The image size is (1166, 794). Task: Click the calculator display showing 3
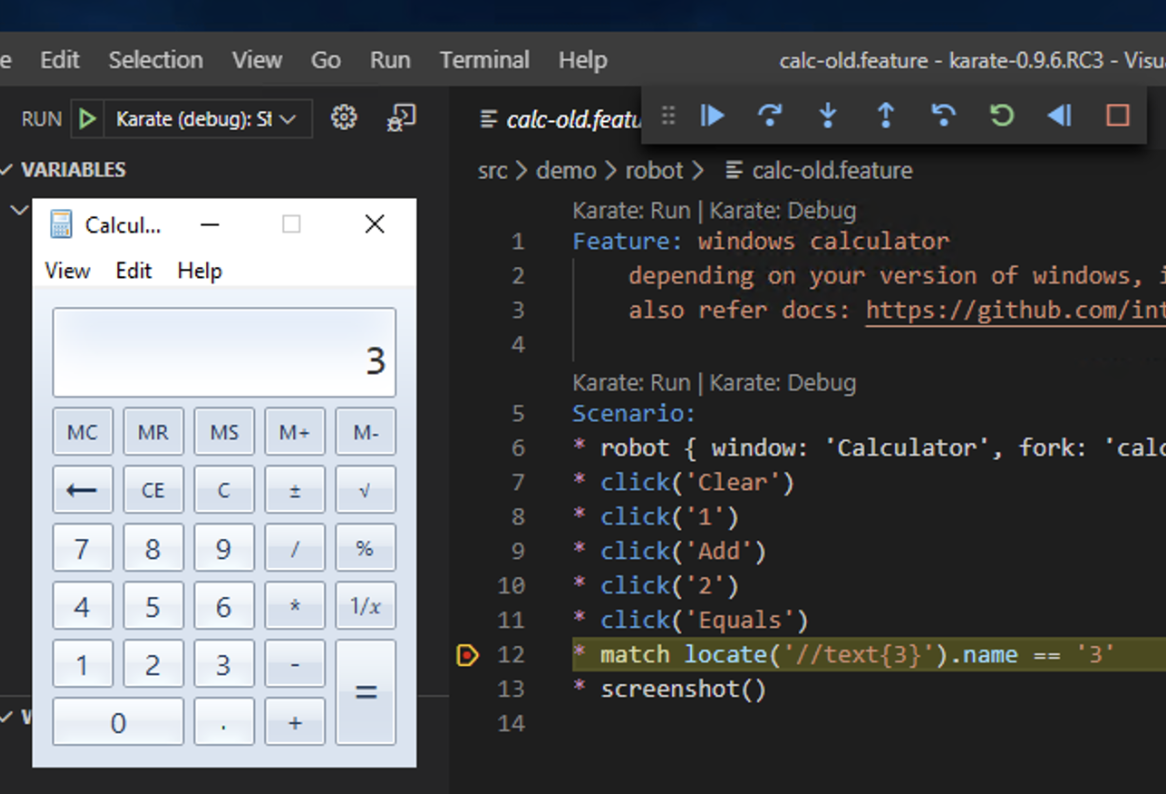click(x=224, y=352)
